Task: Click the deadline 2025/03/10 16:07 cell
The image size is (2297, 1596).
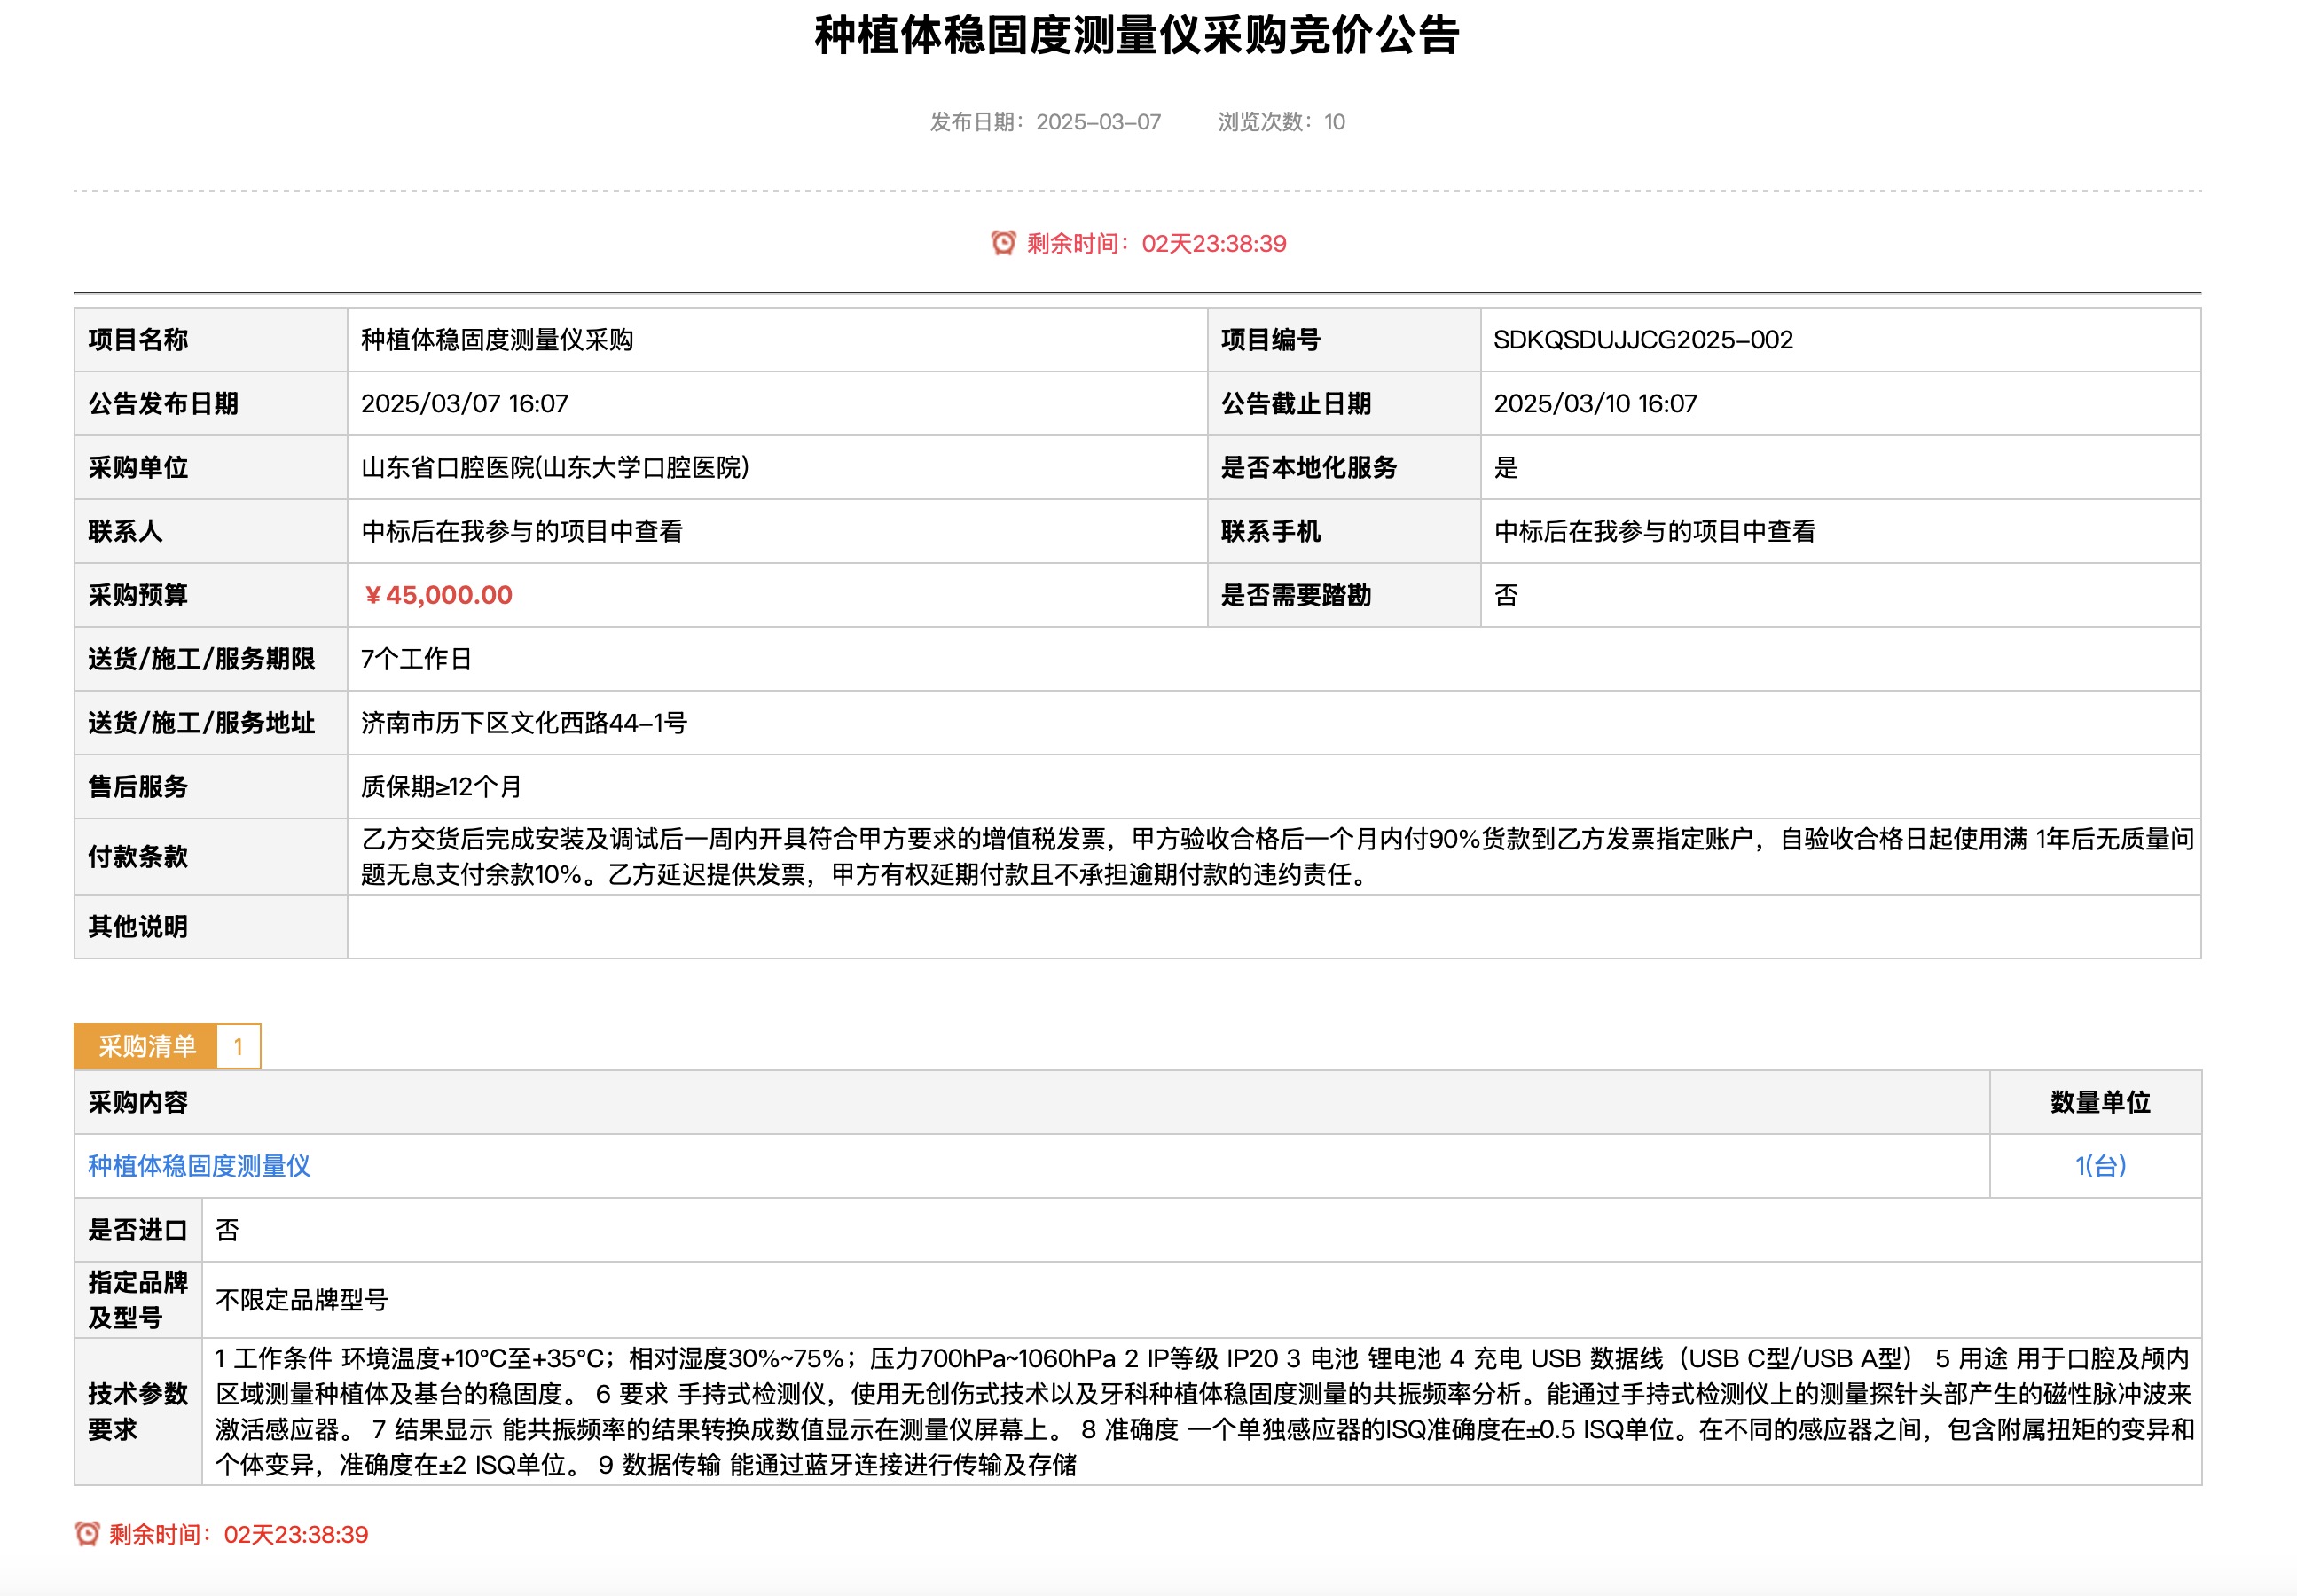Action: click(x=1595, y=404)
